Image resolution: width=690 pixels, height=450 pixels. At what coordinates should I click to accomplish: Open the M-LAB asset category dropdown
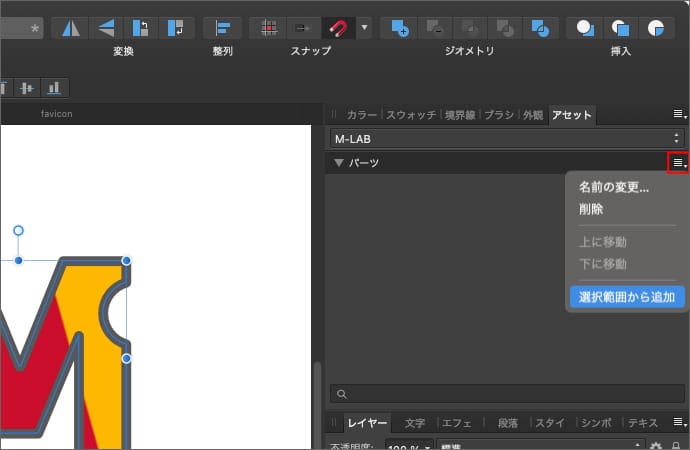(x=507, y=138)
